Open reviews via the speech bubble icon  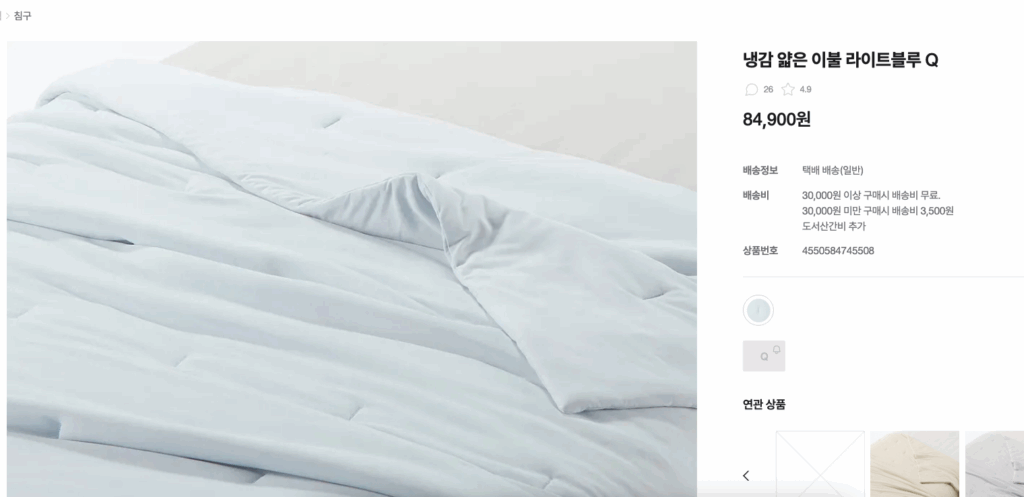[x=751, y=89]
